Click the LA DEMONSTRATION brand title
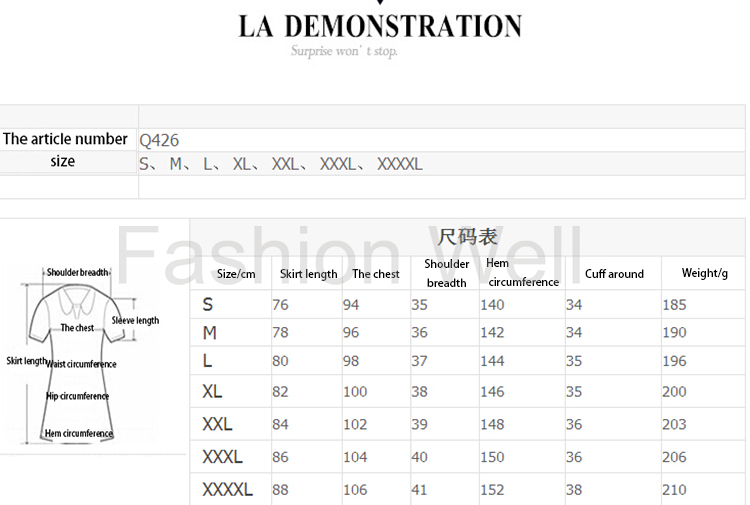The width and height of the screenshot is (750, 505). [x=380, y=26]
